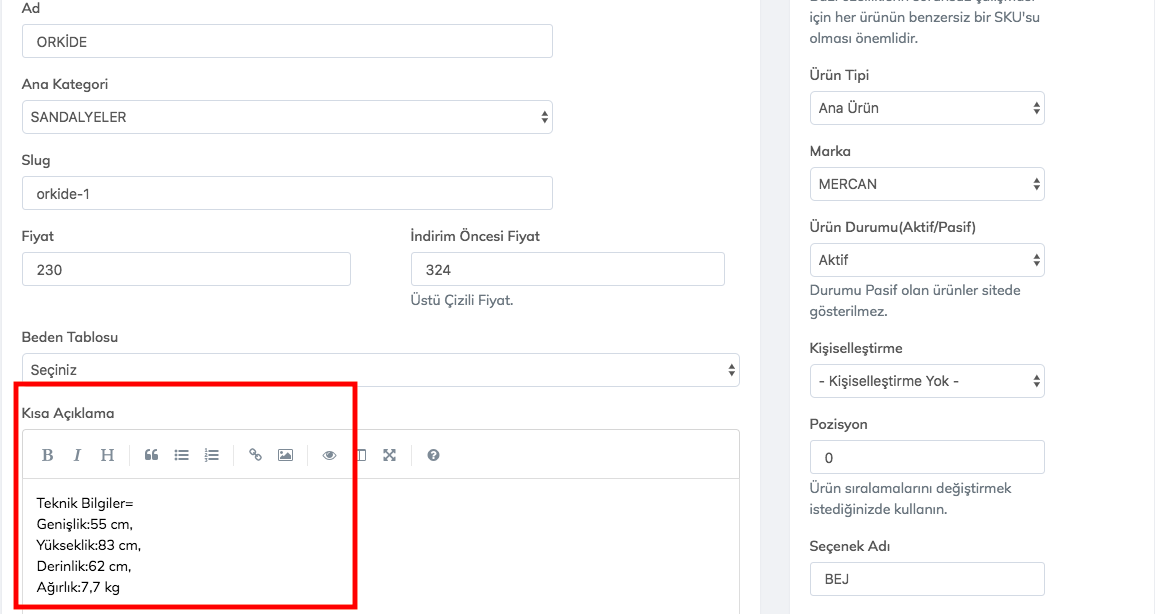
Task: Toggle fullscreen editor mode
Action: pos(390,455)
